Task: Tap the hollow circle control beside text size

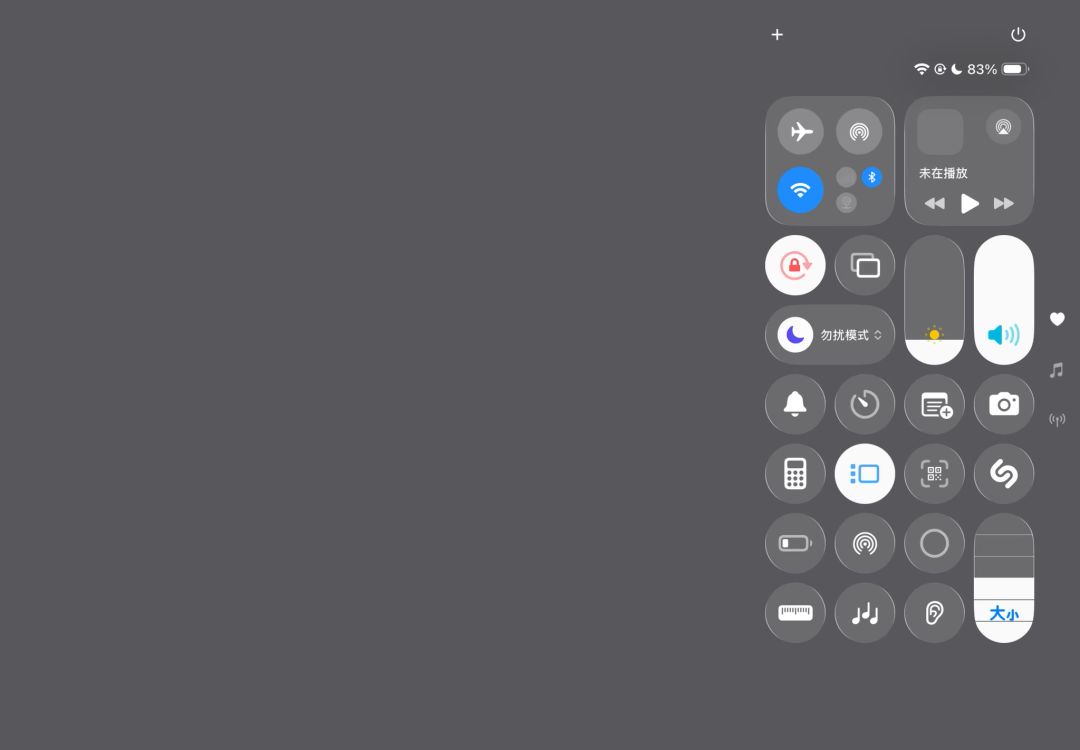Action: [x=934, y=543]
